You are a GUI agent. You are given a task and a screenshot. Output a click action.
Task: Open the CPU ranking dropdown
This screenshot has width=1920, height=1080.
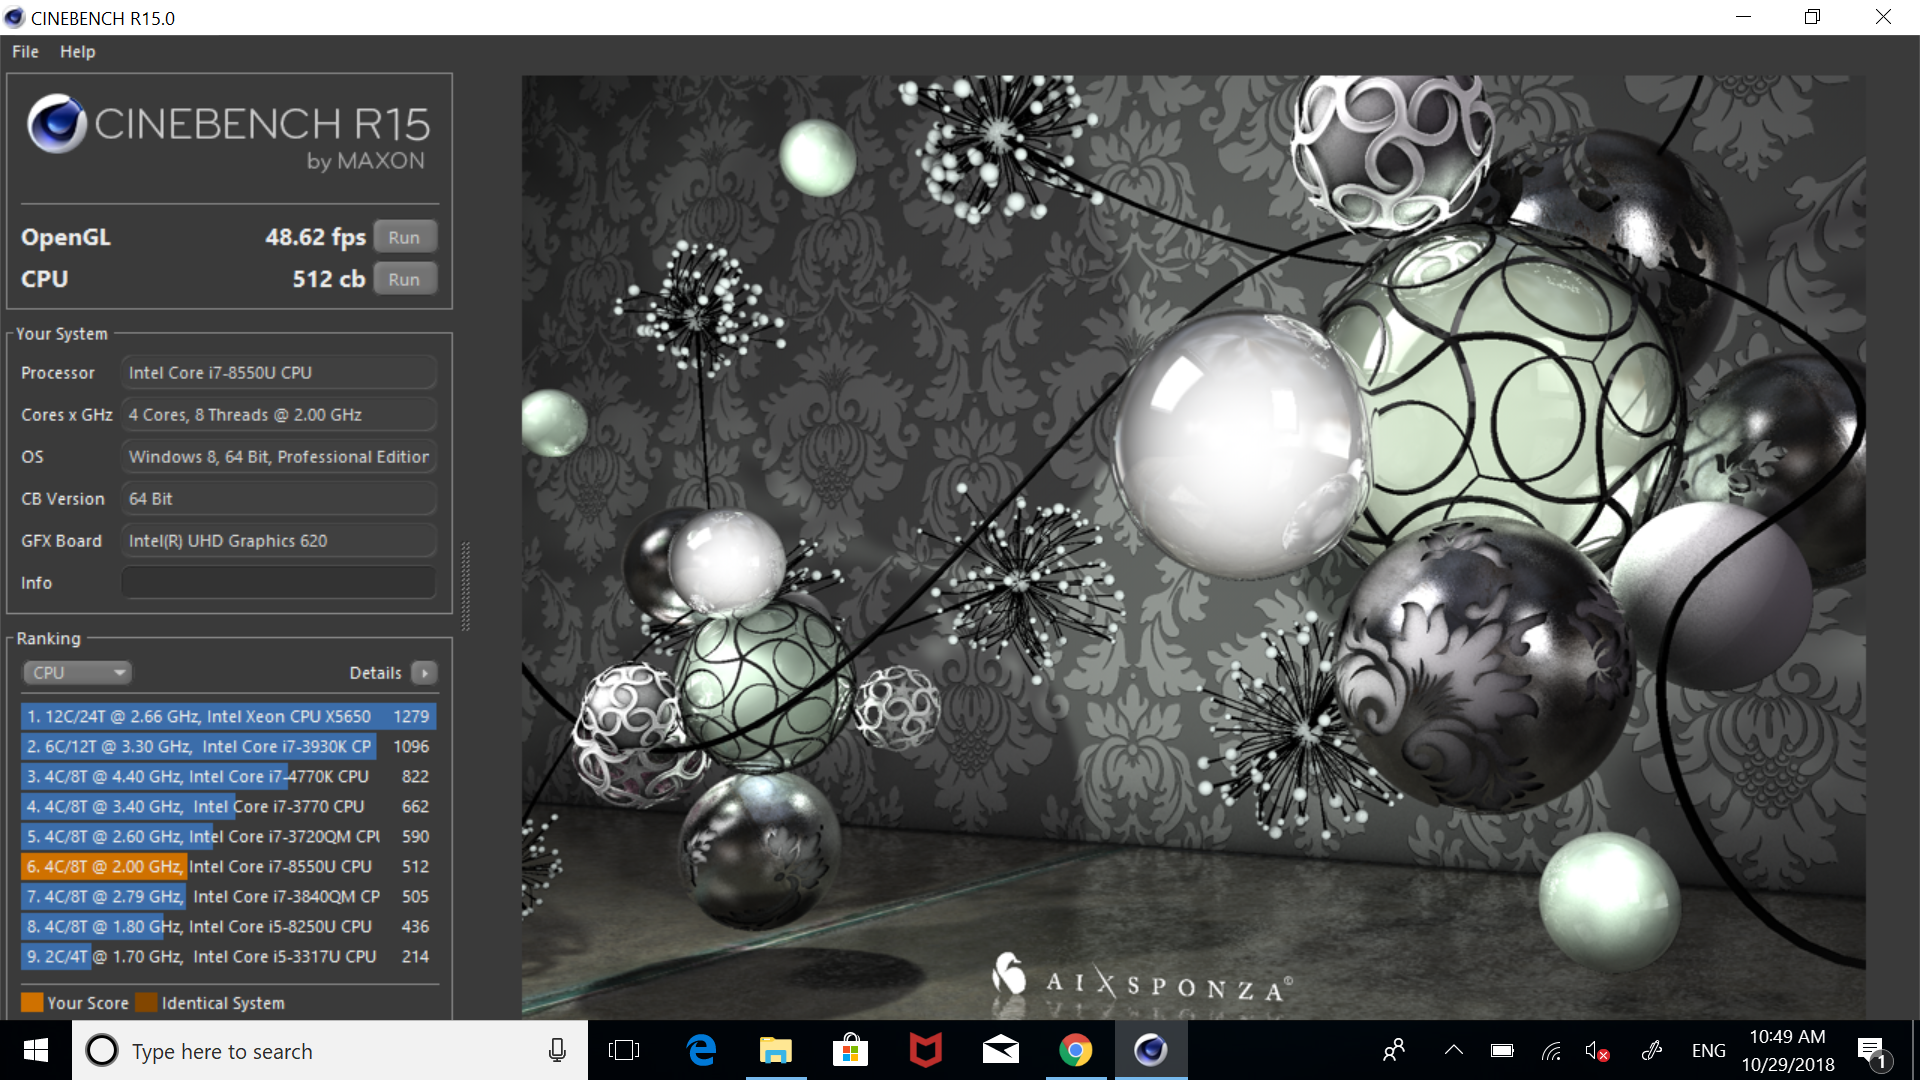(x=78, y=673)
